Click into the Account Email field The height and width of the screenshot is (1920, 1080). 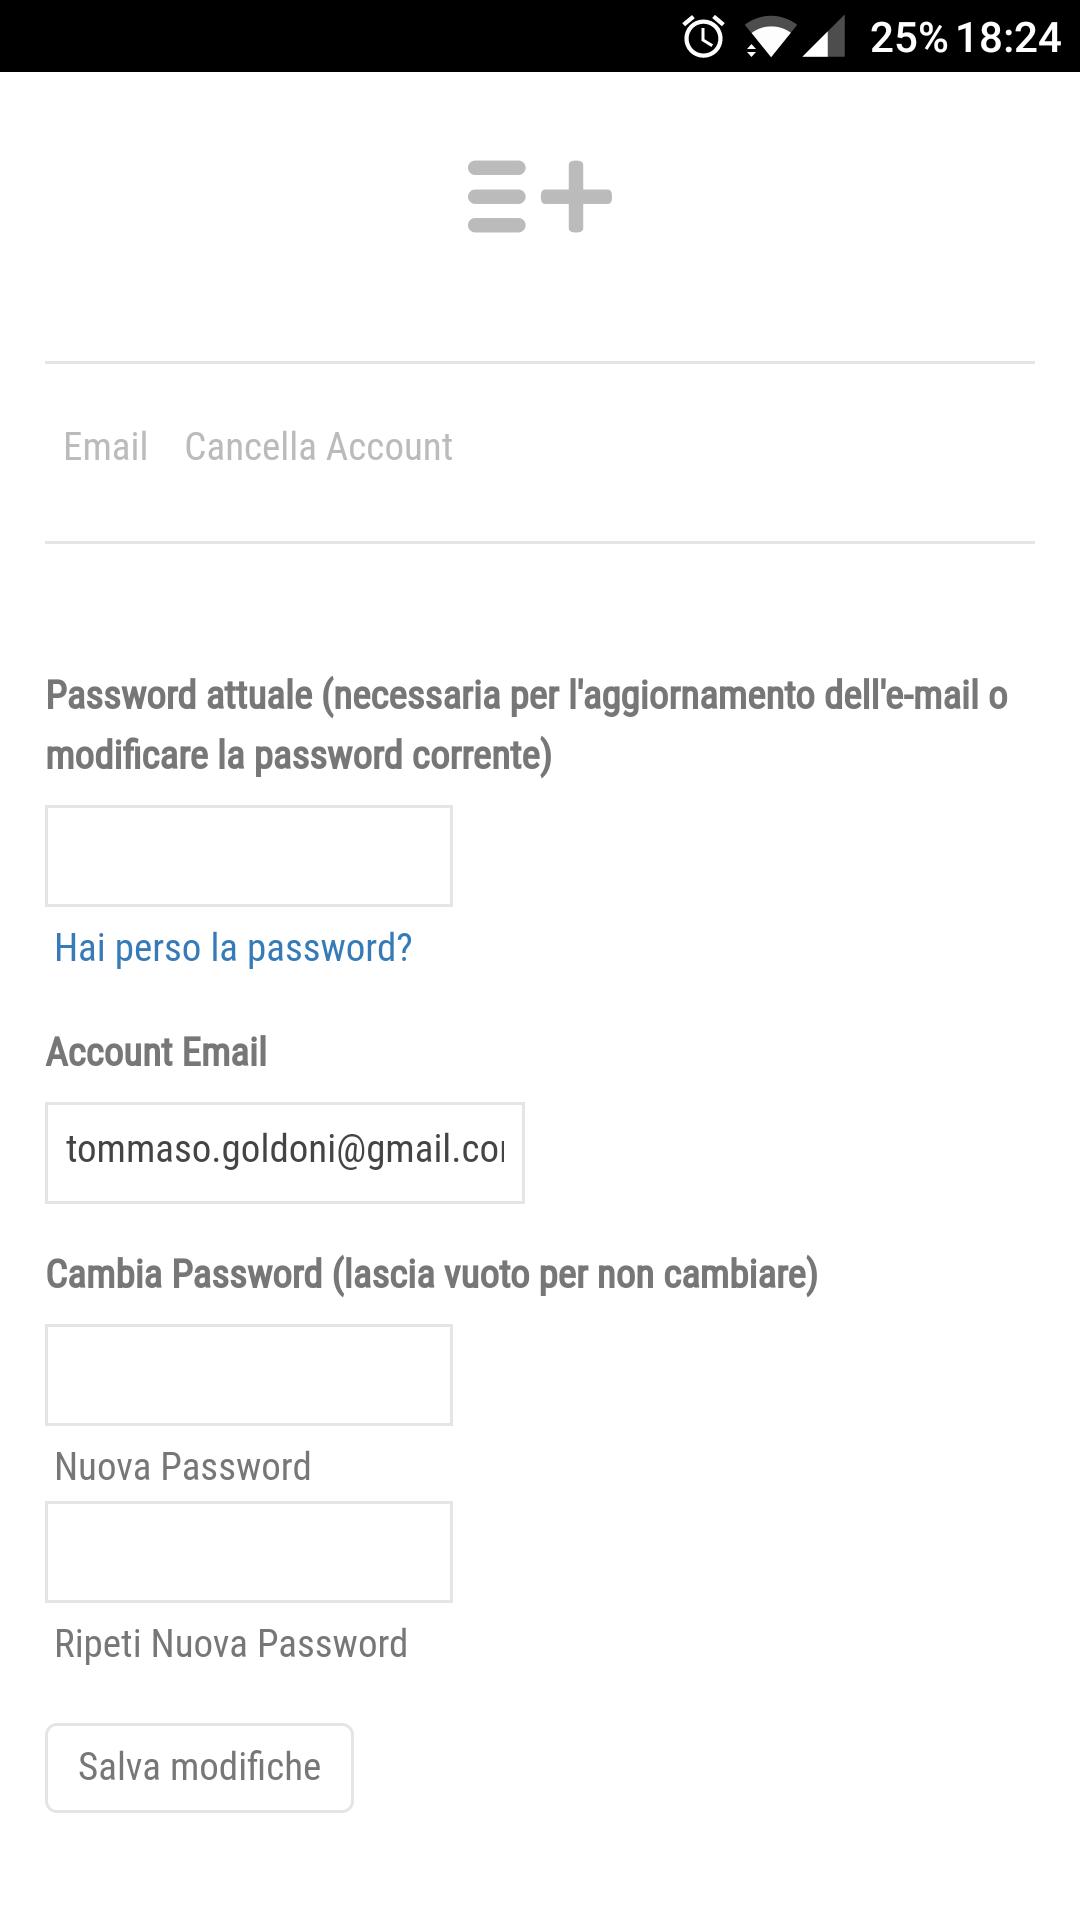285,1153
